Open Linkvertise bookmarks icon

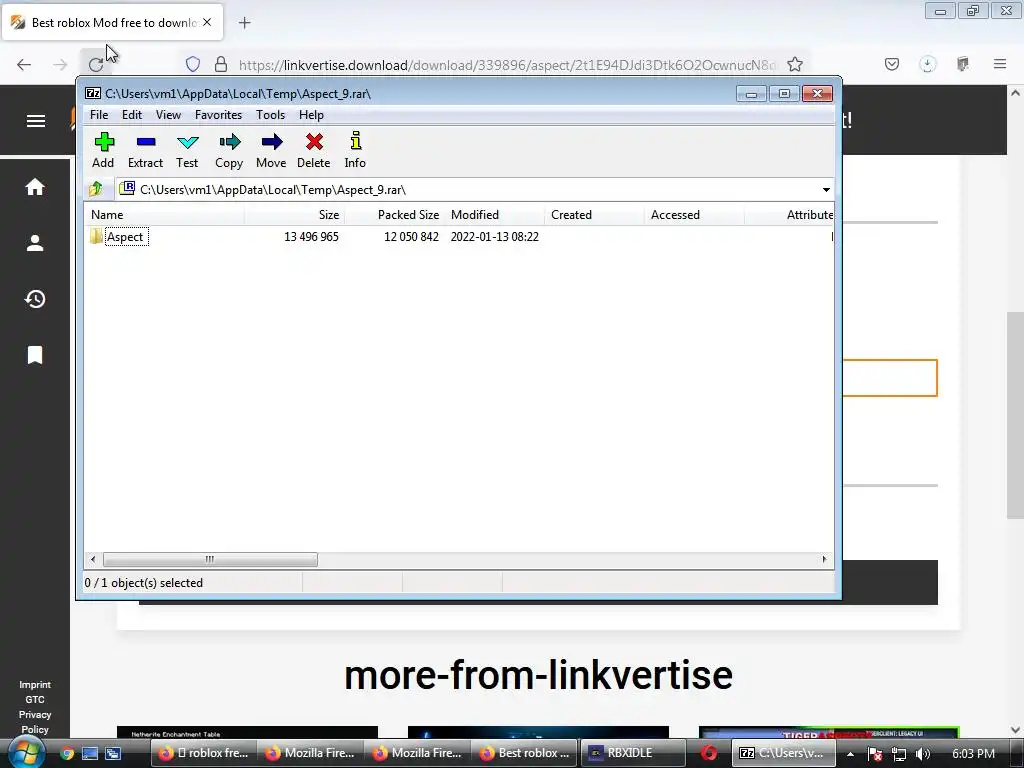click(x=35, y=355)
